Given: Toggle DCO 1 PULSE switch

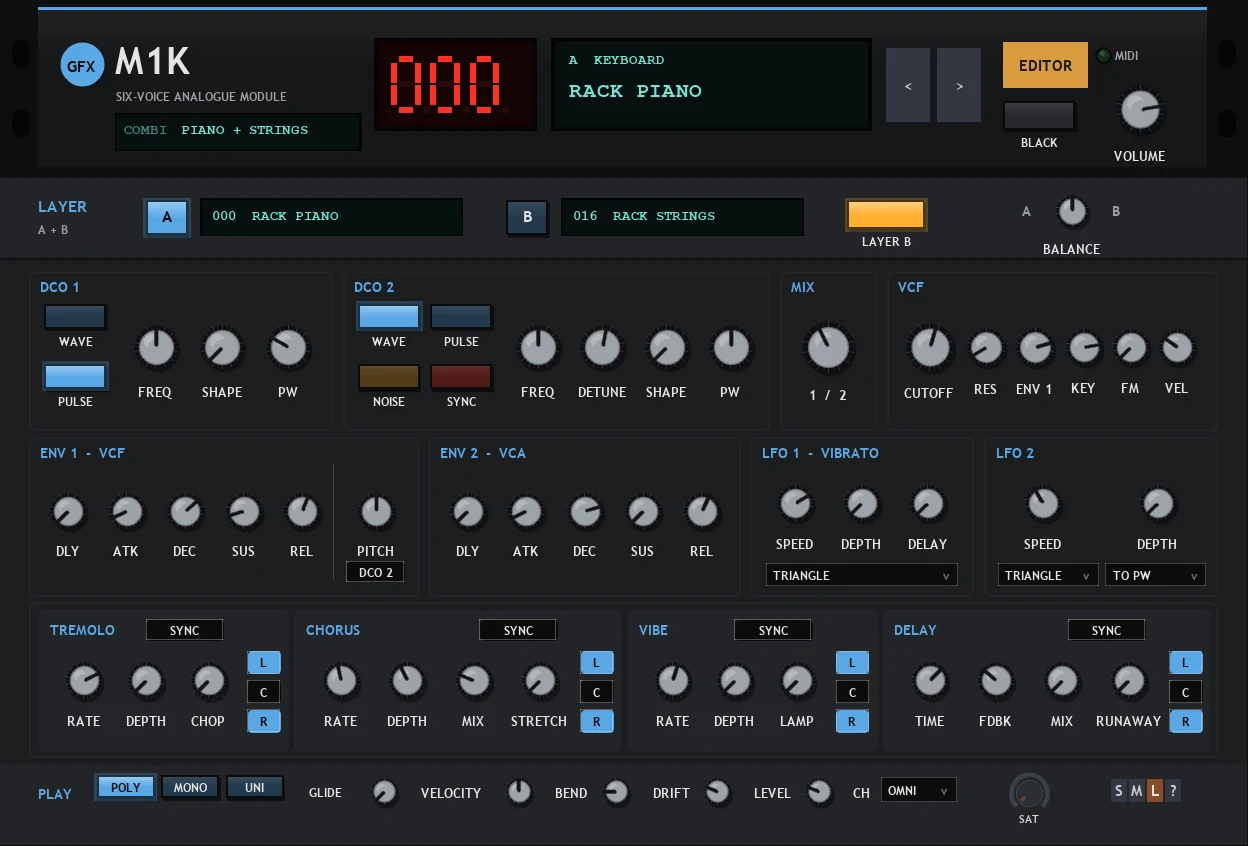Looking at the screenshot, I should [75, 377].
